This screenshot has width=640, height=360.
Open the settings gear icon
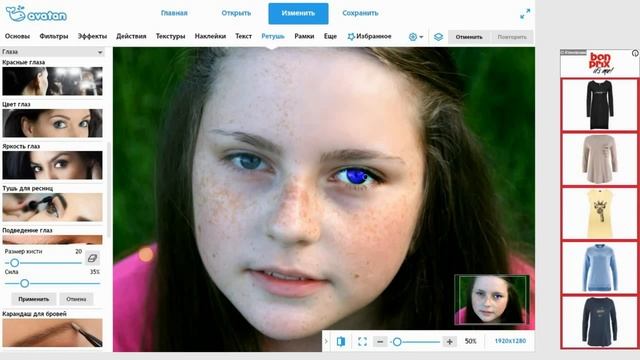(413, 37)
